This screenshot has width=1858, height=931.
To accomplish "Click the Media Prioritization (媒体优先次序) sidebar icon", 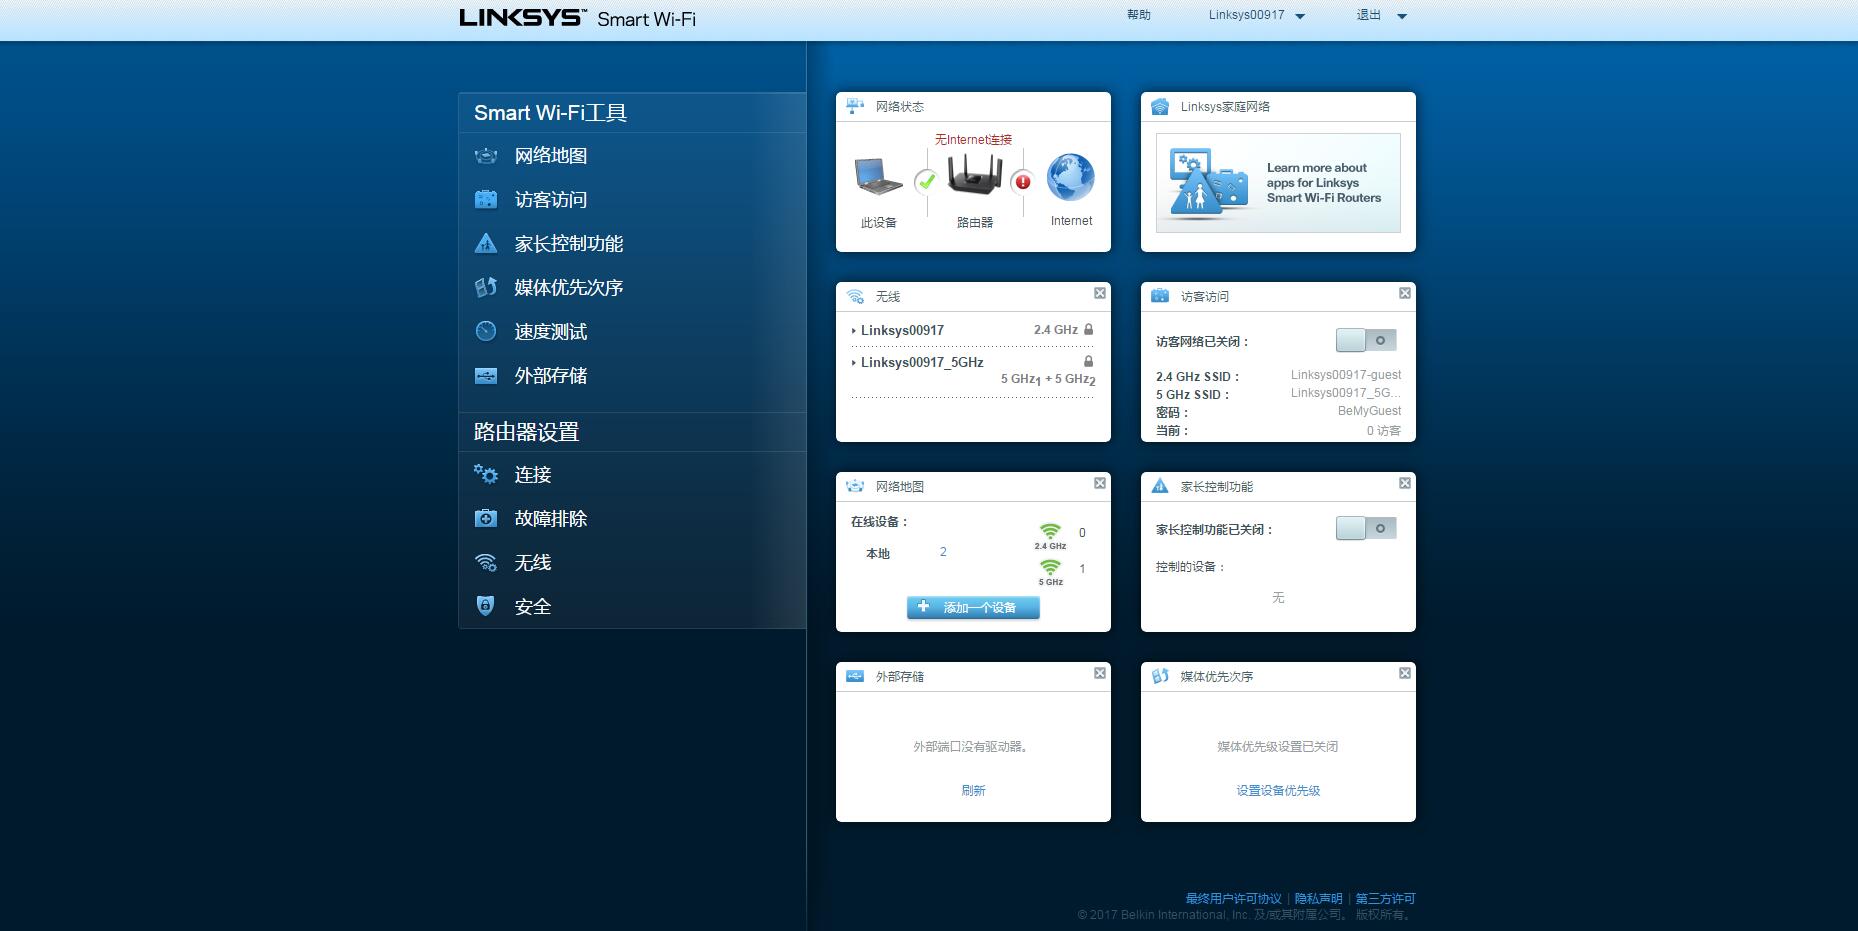I will [486, 288].
